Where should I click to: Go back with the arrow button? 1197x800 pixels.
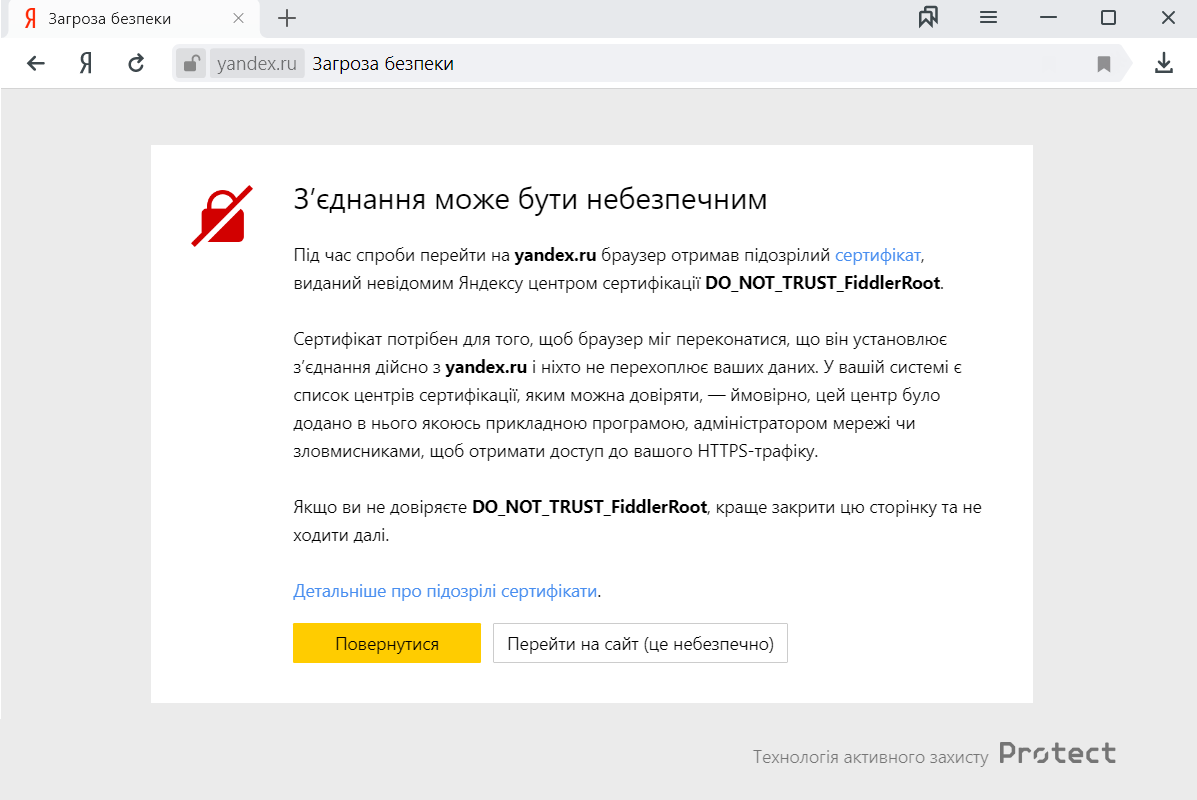[x=36, y=63]
